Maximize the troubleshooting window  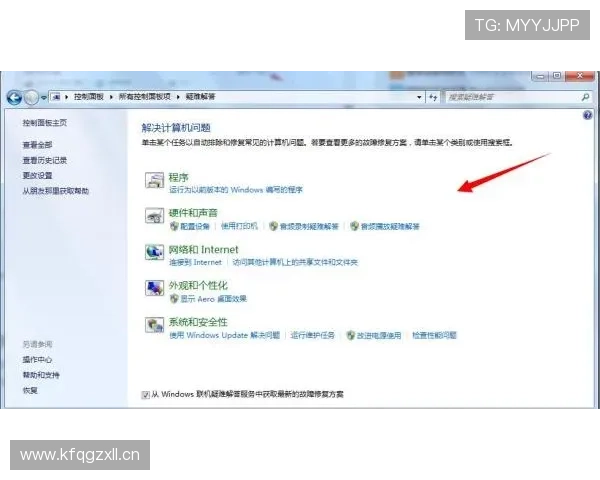coord(557,76)
